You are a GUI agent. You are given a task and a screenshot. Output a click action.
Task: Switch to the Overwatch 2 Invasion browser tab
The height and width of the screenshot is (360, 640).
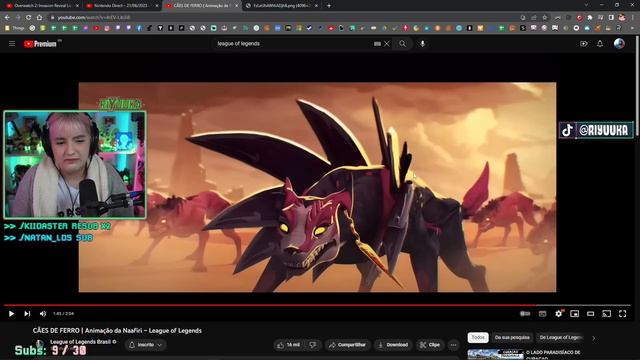click(43, 6)
